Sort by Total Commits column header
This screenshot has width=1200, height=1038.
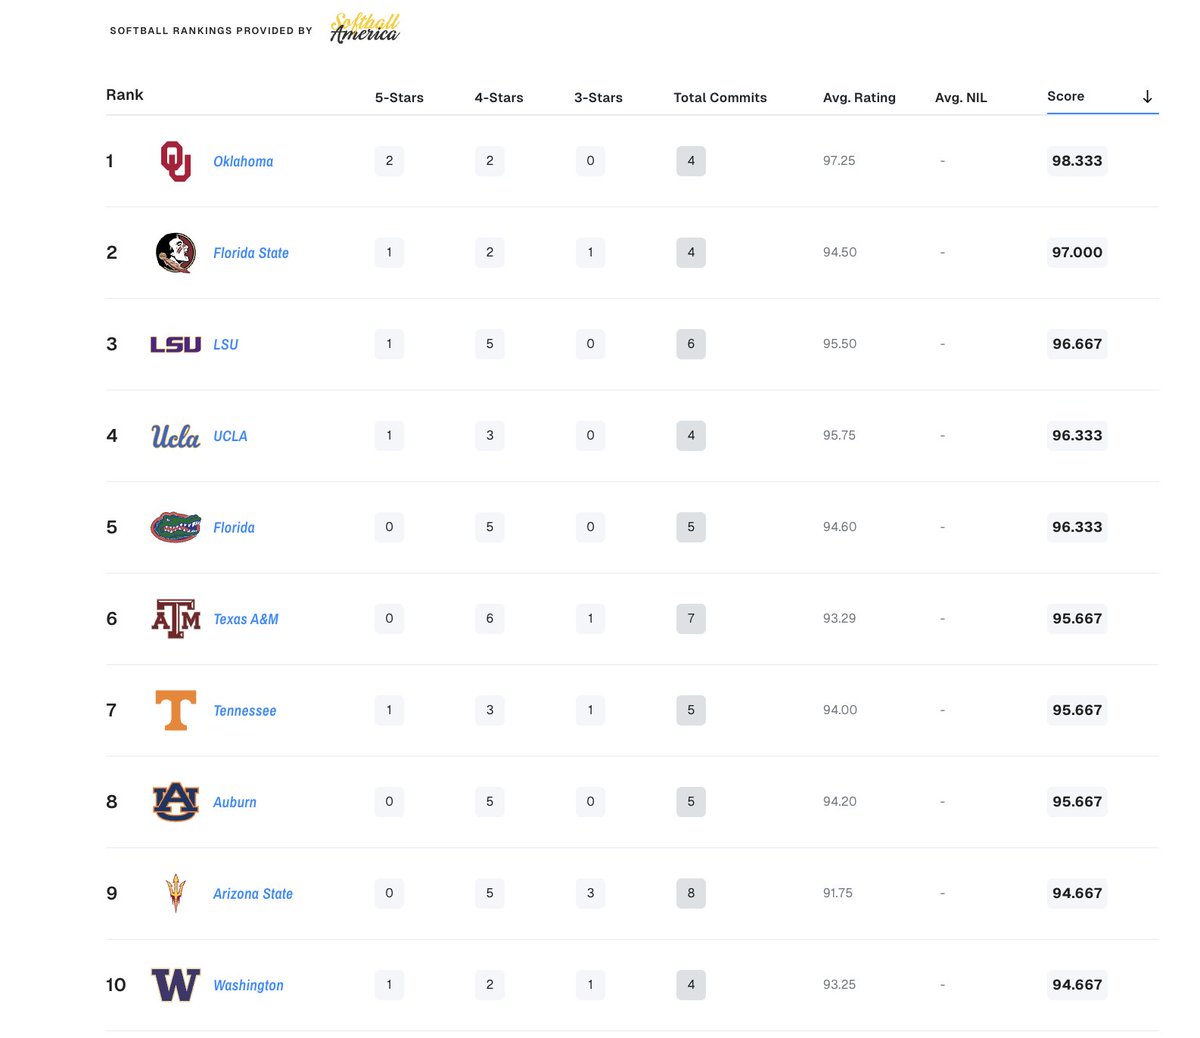[x=720, y=98]
